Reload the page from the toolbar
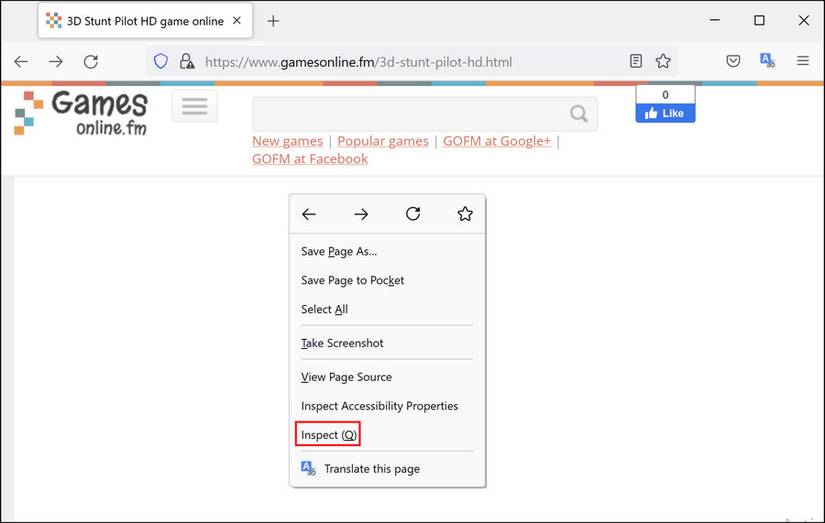Image resolution: width=825 pixels, height=523 pixels. click(91, 62)
